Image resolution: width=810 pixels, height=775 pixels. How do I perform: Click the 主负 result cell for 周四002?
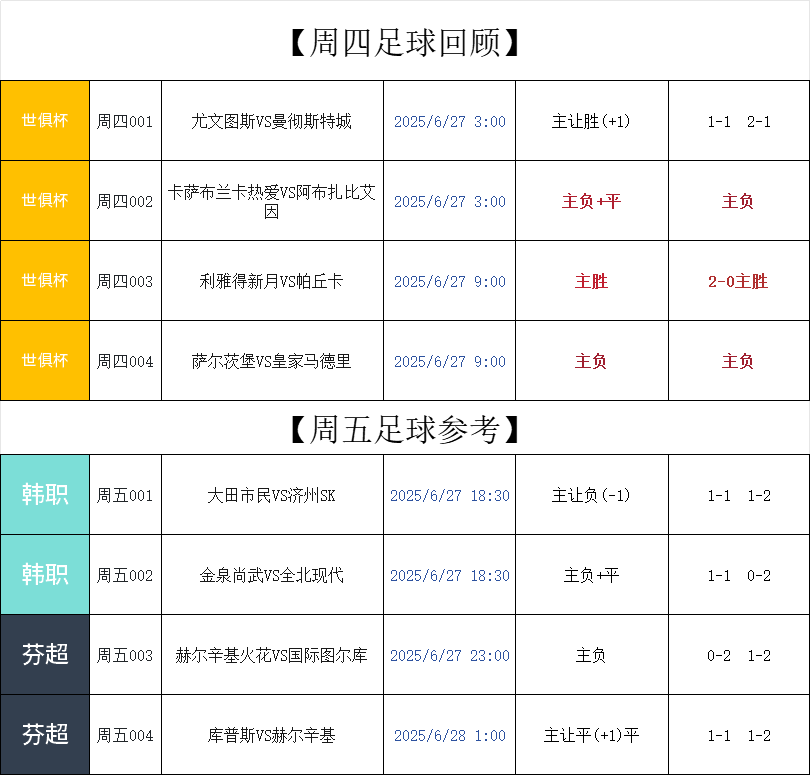[739, 200]
